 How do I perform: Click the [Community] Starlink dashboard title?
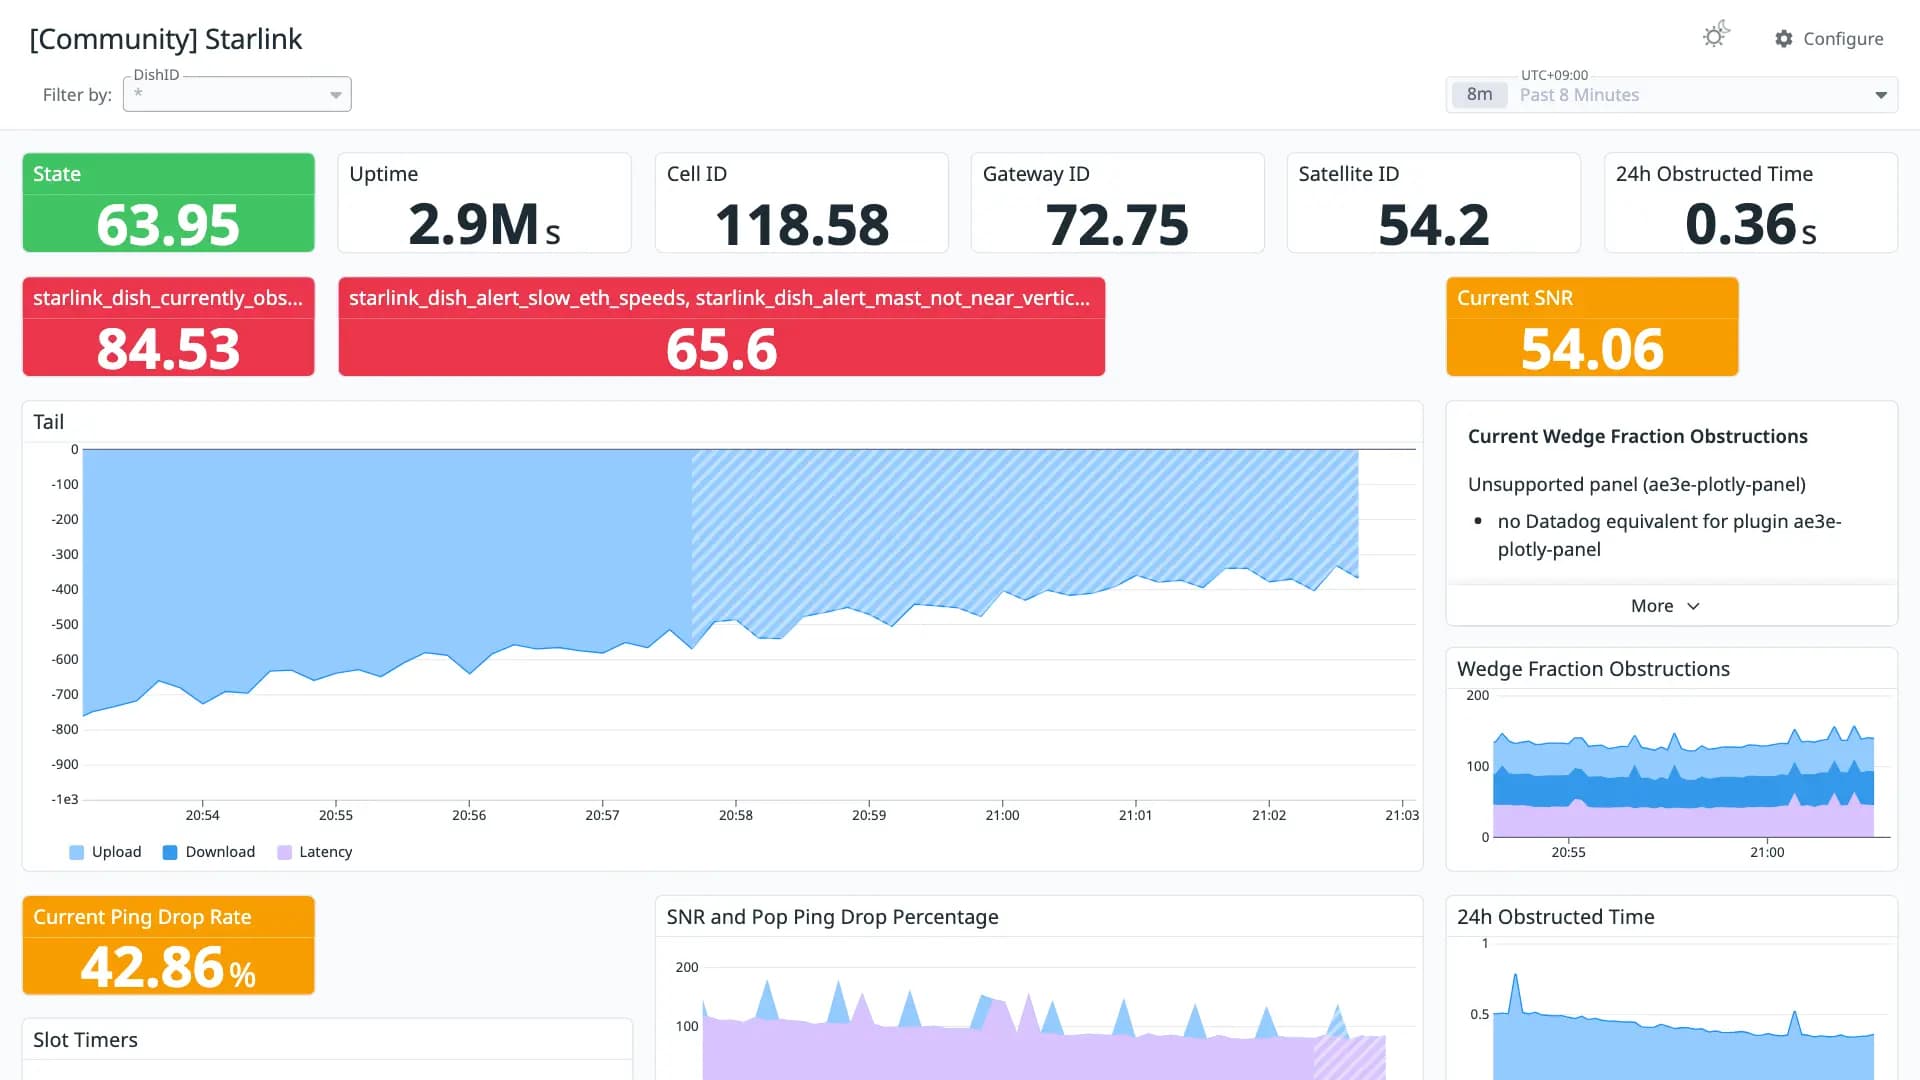(x=165, y=39)
